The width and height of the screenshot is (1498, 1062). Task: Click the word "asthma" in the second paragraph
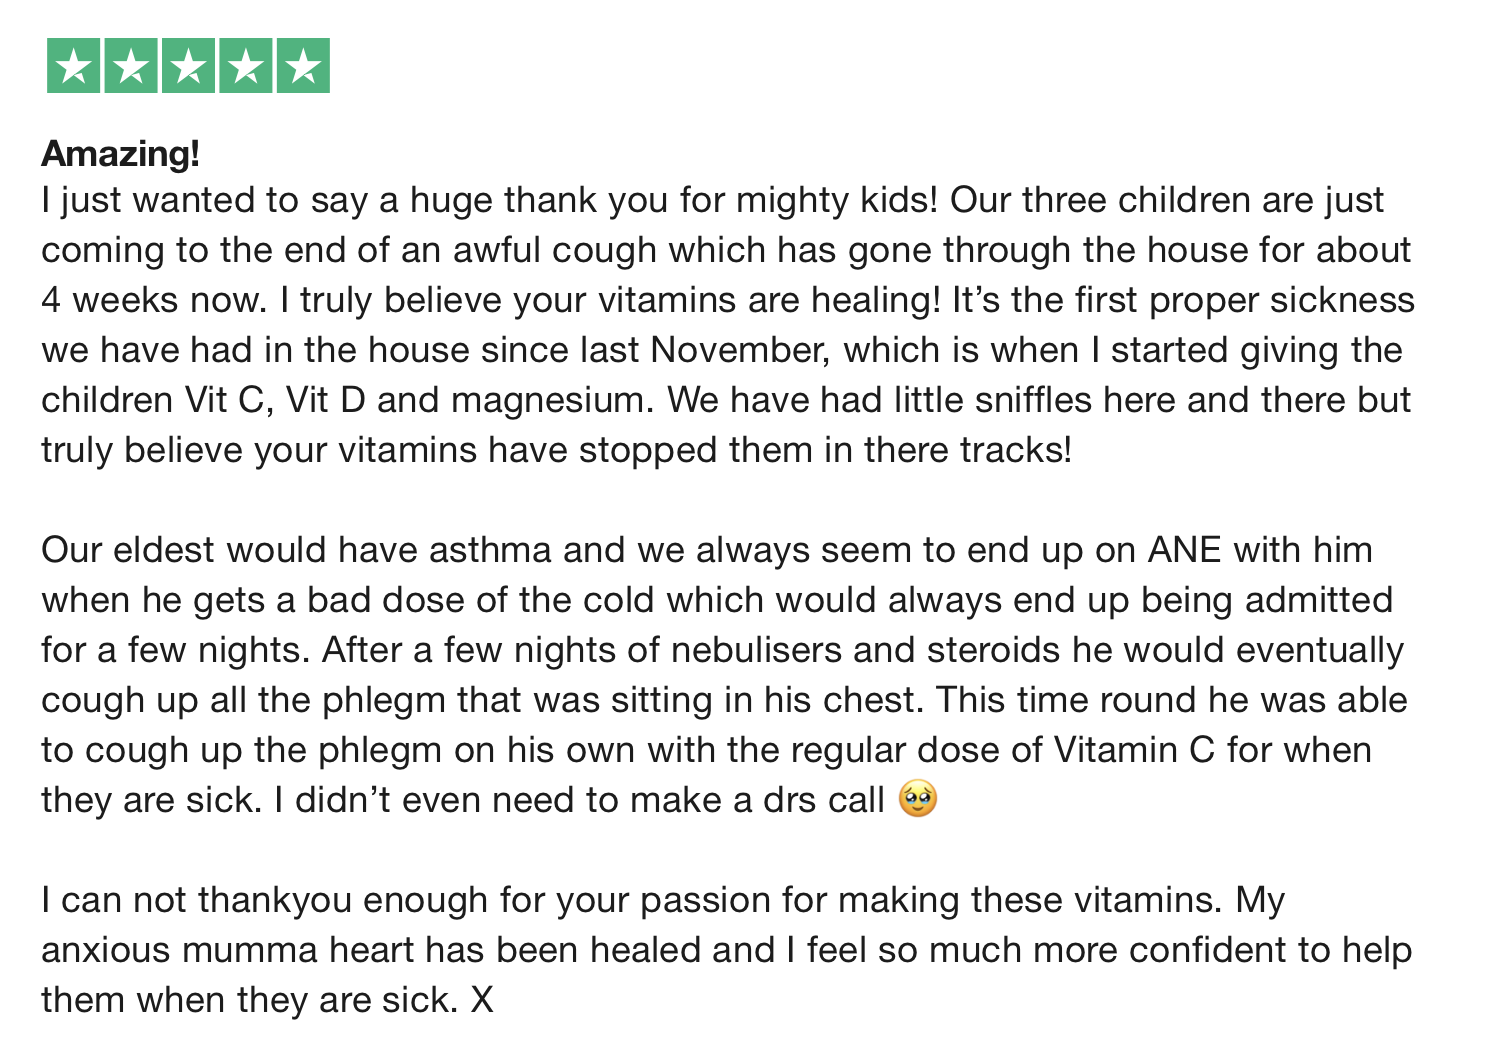click(x=490, y=551)
